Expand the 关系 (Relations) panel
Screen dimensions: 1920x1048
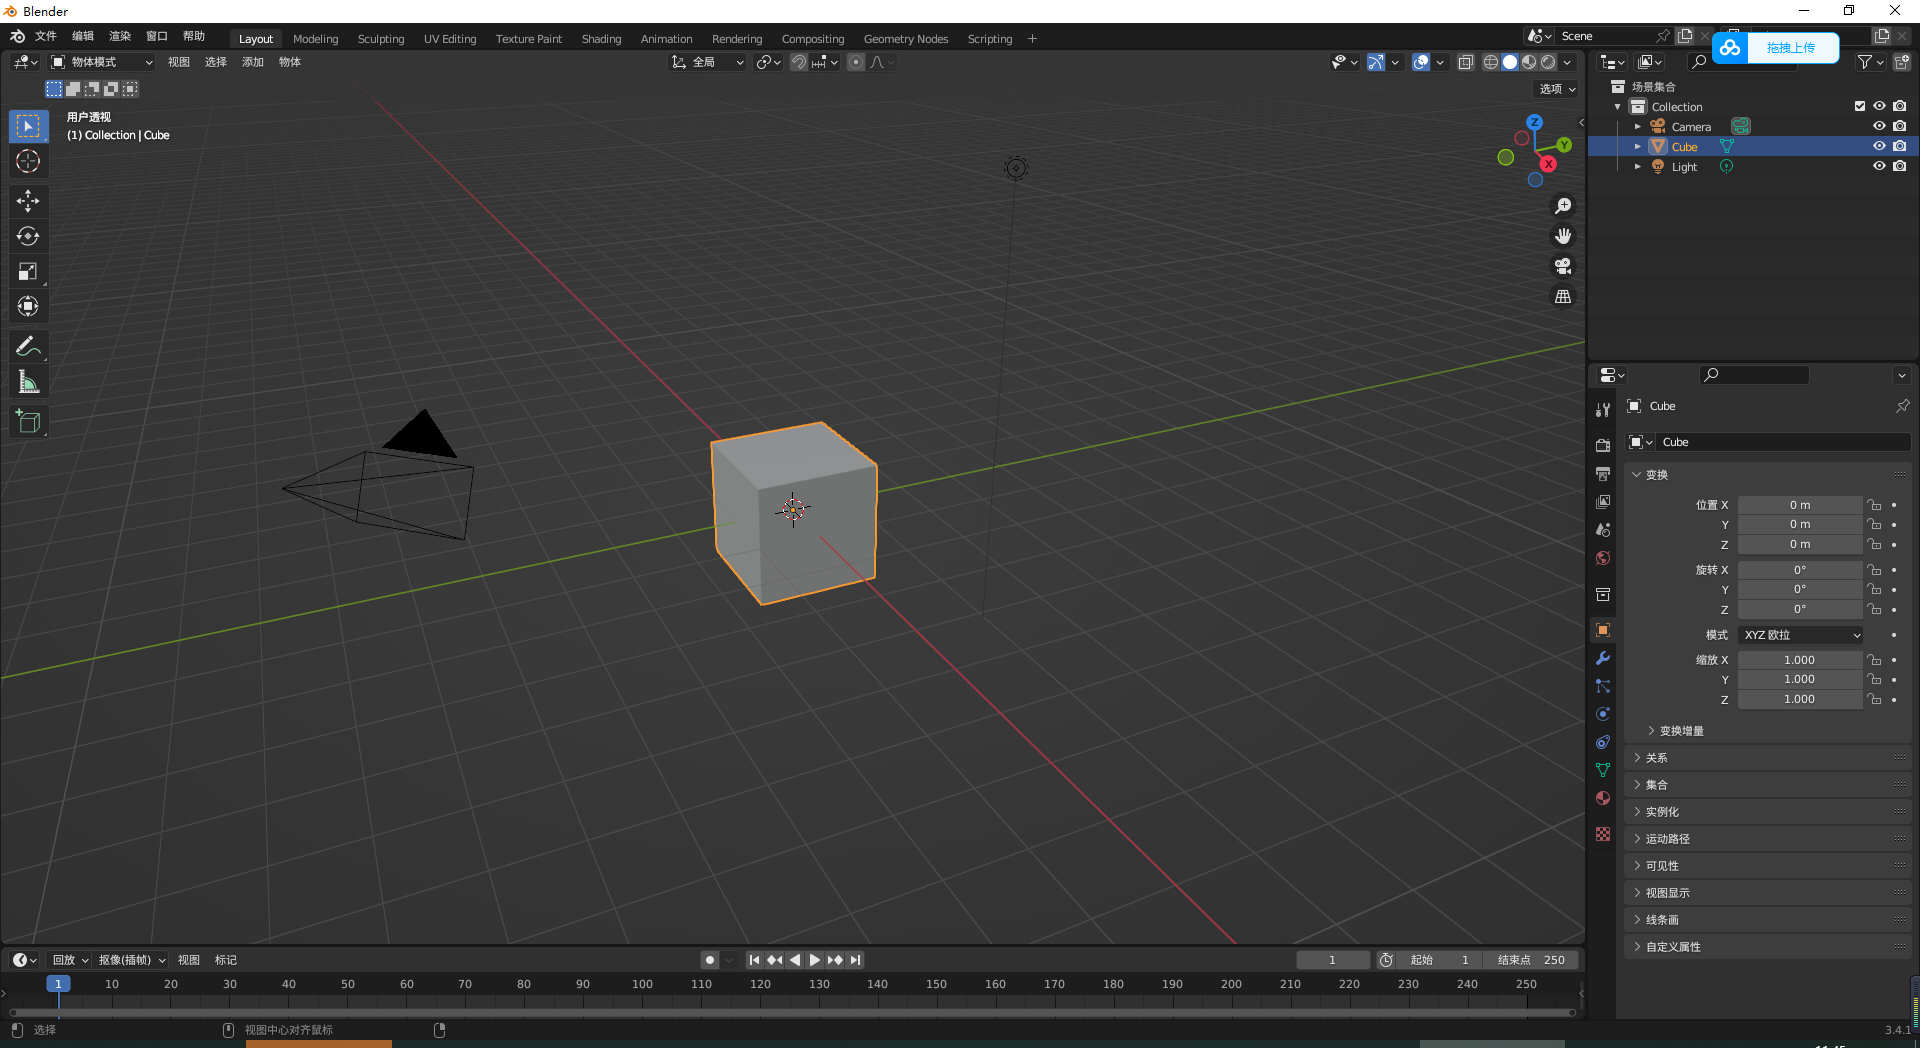[1657, 758]
